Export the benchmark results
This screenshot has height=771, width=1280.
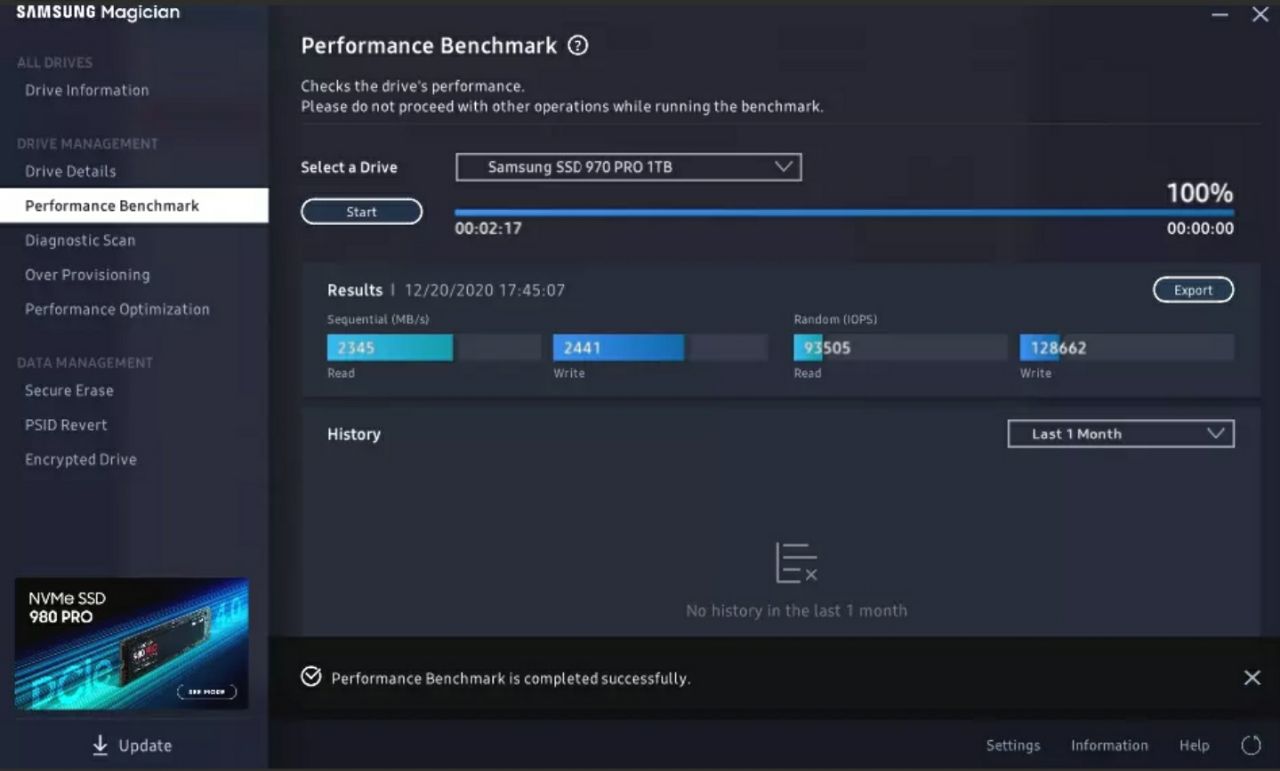(x=1193, y=290)
